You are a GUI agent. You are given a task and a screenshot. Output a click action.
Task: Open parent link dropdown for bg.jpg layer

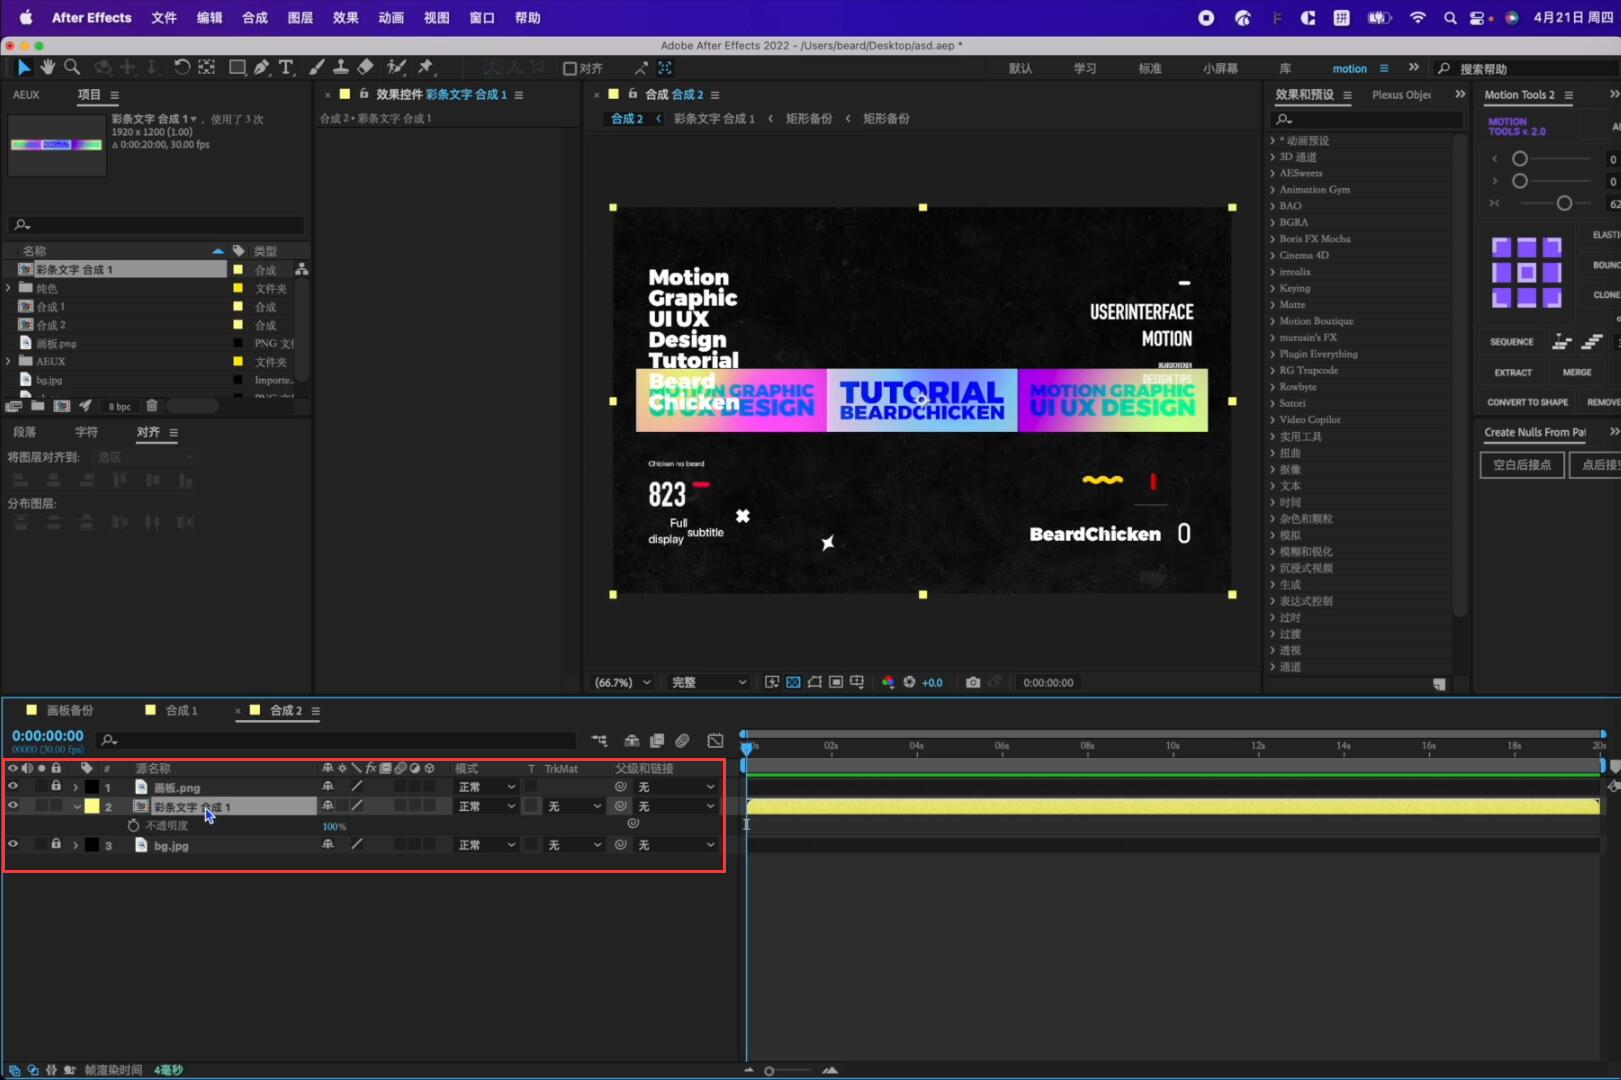click(x=676, y=845)
